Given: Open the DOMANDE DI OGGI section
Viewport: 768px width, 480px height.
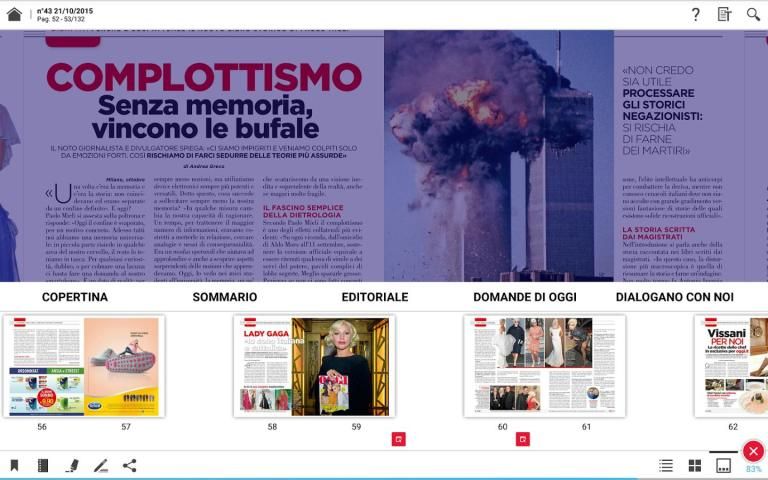Looking at the screenshot, I should pos(525,297).
